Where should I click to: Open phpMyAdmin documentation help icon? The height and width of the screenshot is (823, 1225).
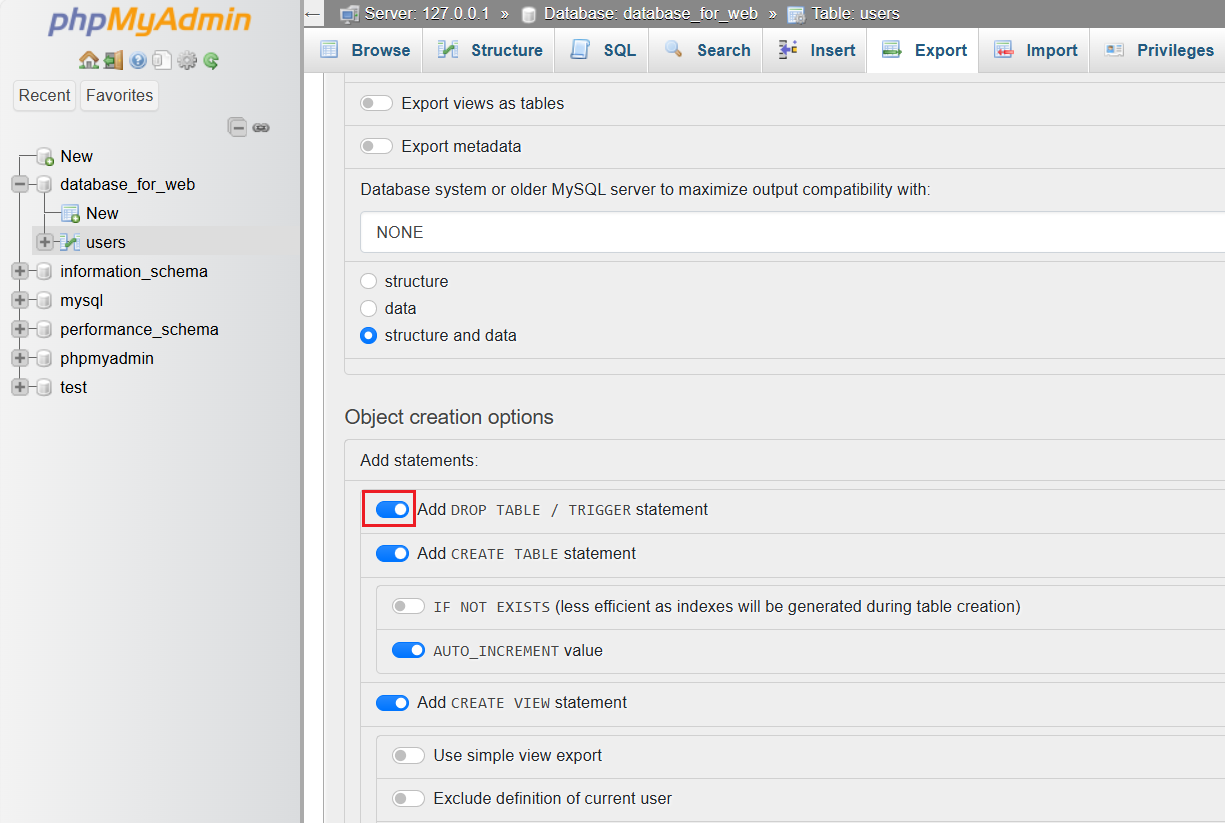[x=138, y=60]
